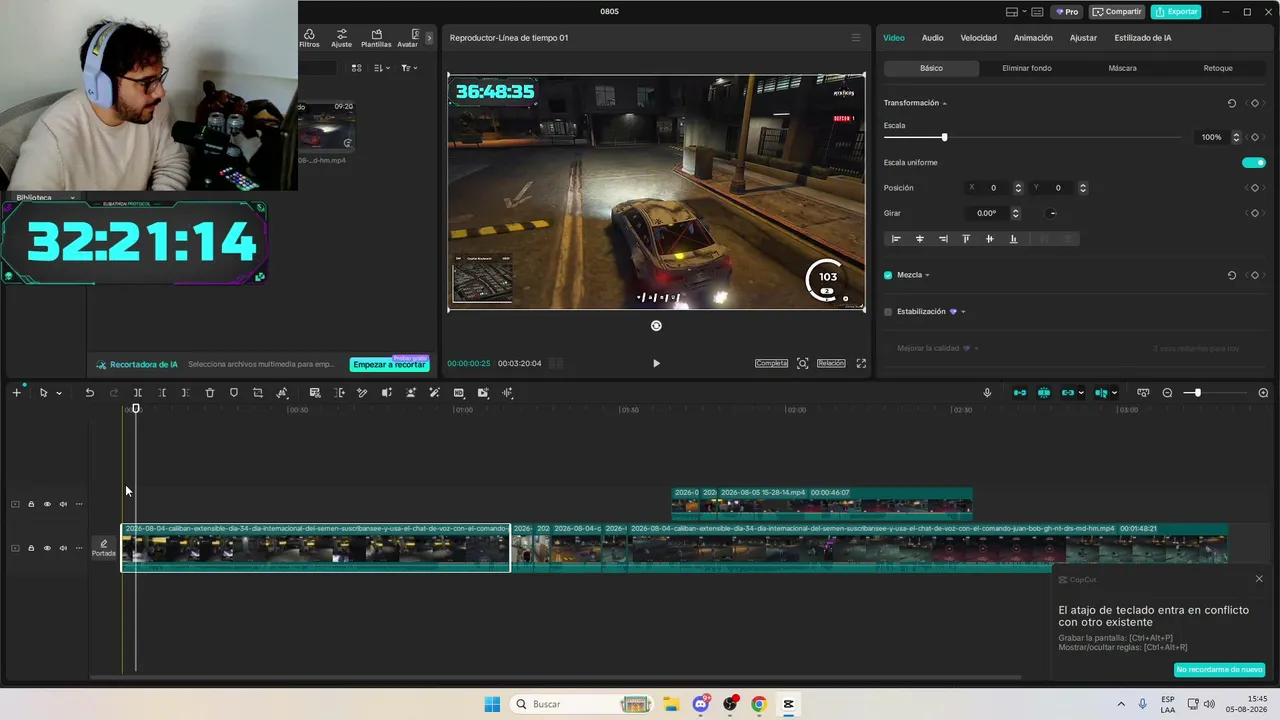Reset the Transformación settings
This screenshot has width=1280, height=720.
click(1232, 103)
